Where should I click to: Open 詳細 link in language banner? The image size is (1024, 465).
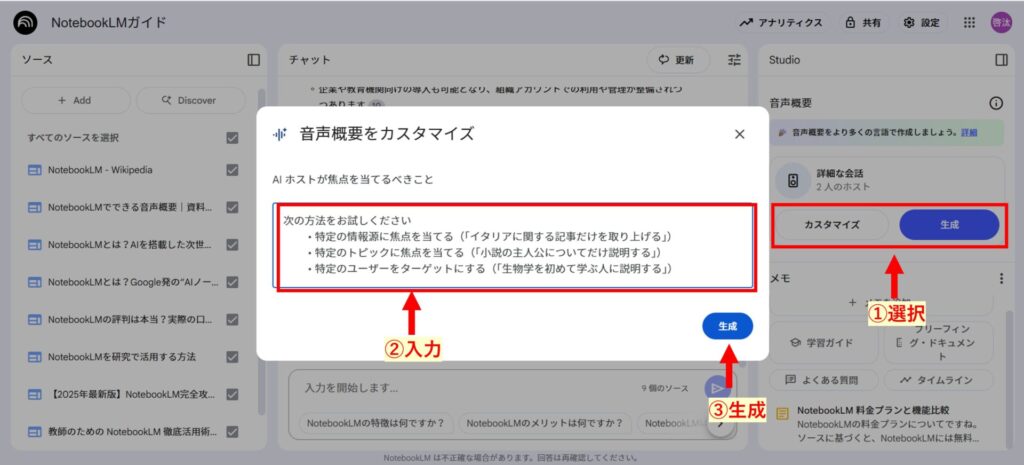(969, 132)
